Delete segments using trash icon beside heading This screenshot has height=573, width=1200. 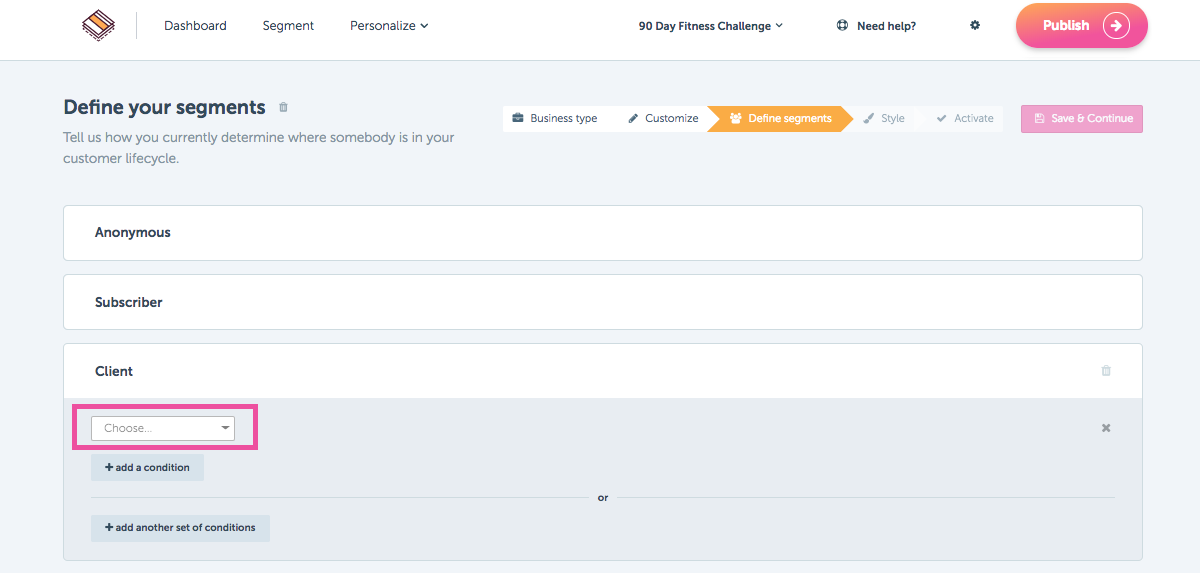(283, 107)
